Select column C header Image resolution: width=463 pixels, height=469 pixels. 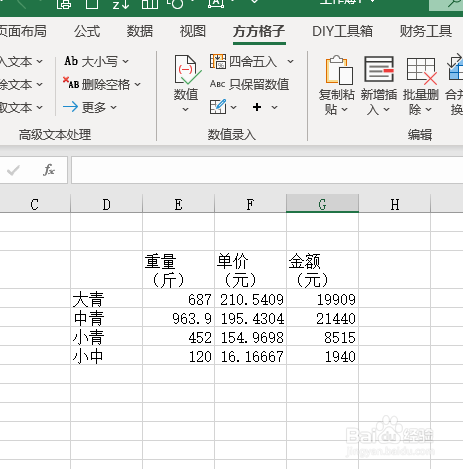35,204
